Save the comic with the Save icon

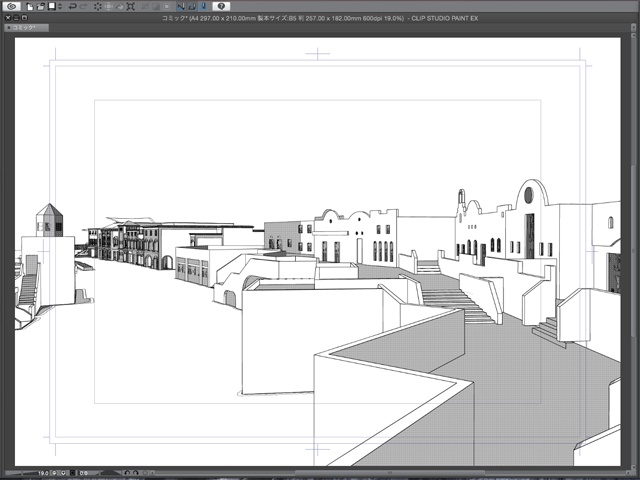tap(51, 6)
